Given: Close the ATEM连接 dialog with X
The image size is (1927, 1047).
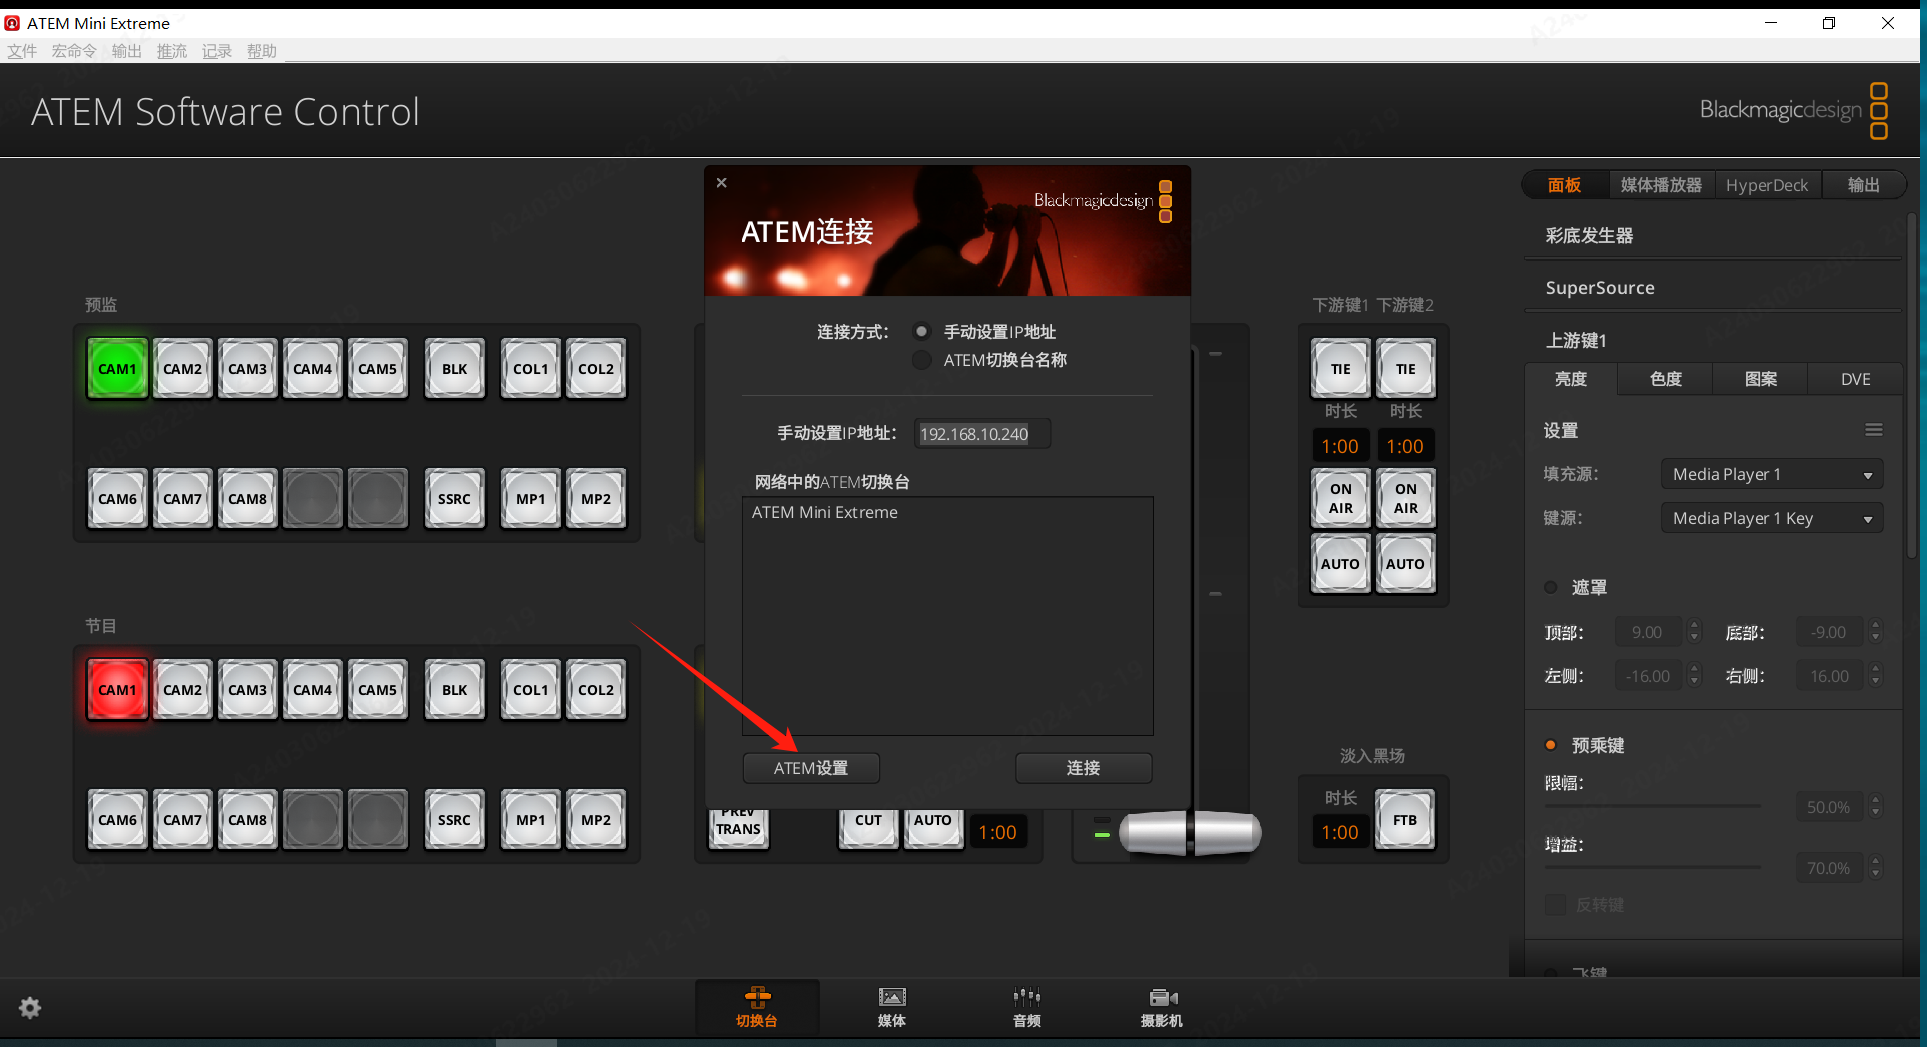Looking at the screenshot, I should point(721,183).
